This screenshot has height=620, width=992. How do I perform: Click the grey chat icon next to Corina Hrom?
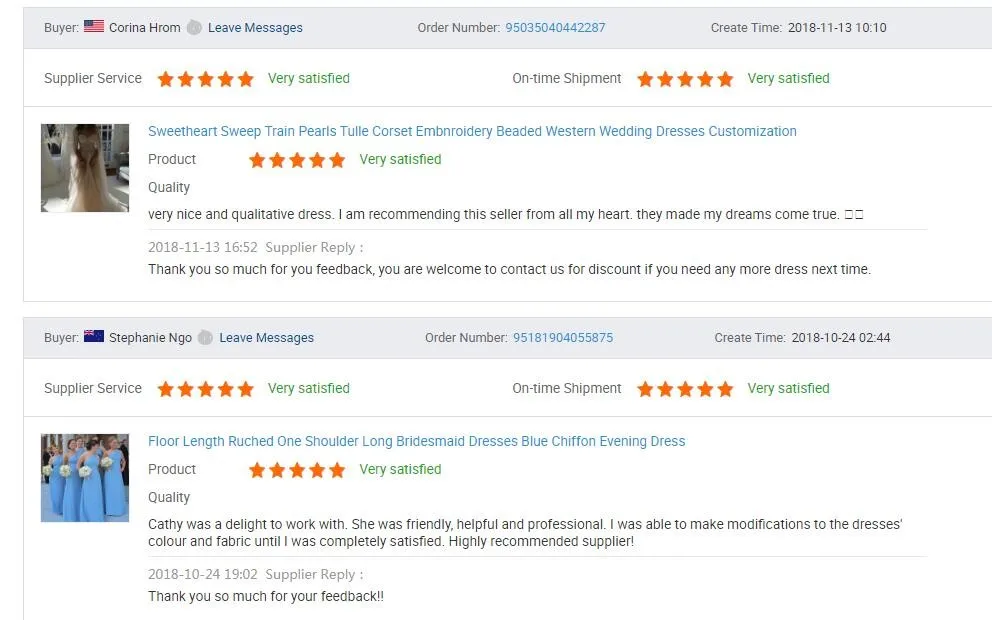(x=194, y=27)
